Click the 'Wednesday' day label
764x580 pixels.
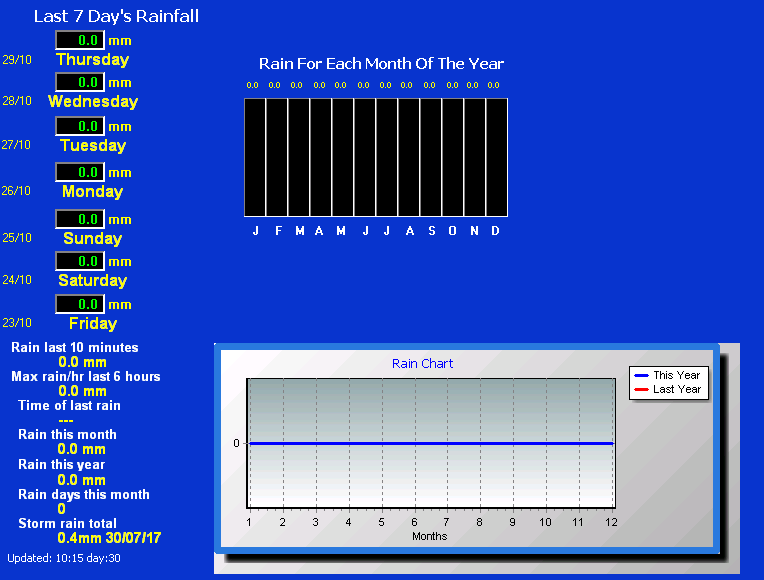[93, 101]
